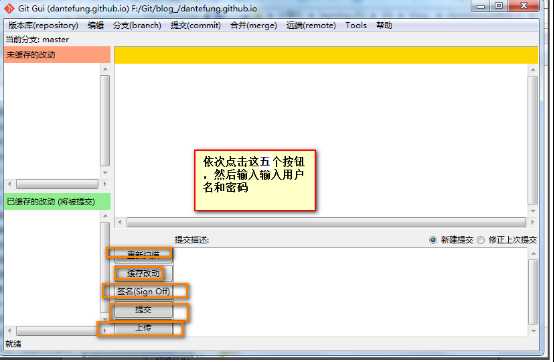Click the diff pane scroll-up arrow
The width and height of the screenshot is (554, 362).
pyautogui.click(x=532, y=70)
